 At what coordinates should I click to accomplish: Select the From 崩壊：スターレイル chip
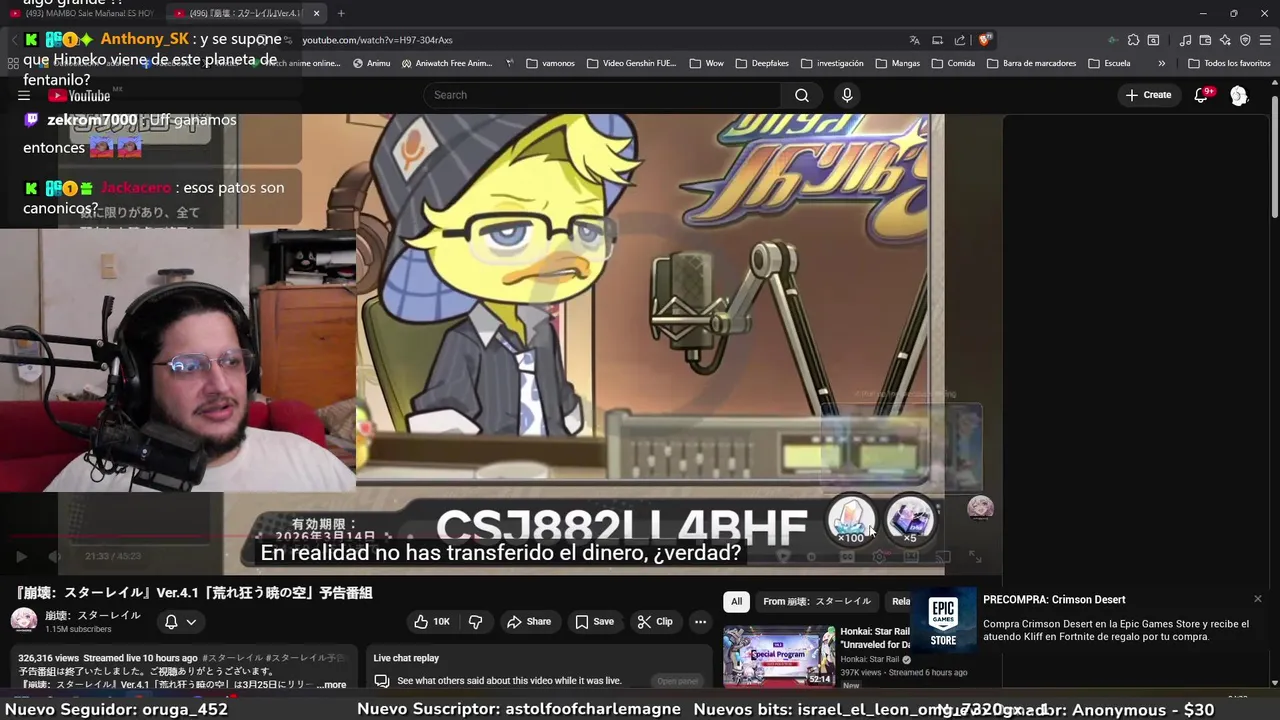817,601
